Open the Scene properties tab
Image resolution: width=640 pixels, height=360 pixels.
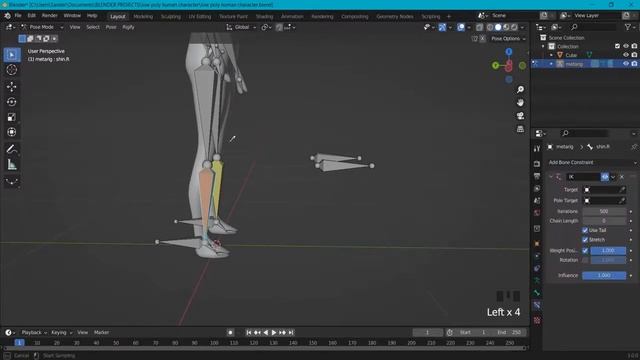pyautogui.click(x=537, y=200)
